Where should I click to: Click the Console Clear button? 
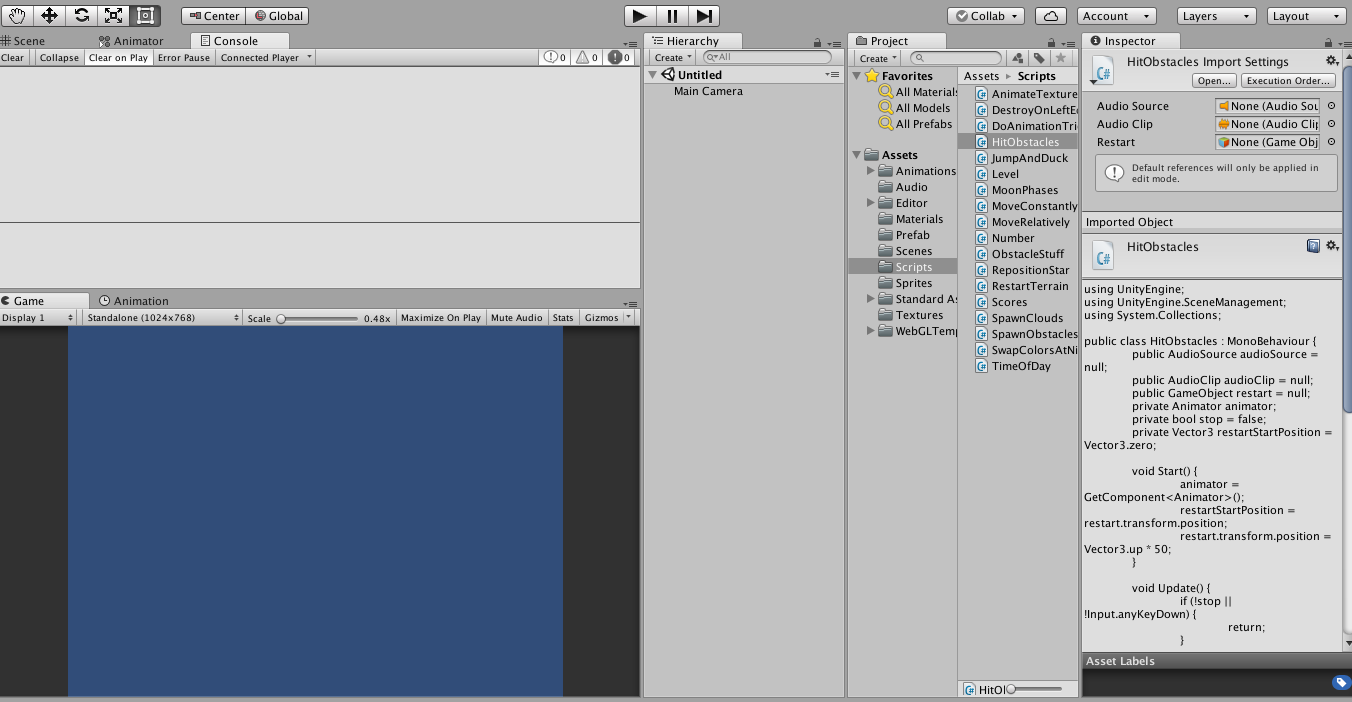(12, 57)
